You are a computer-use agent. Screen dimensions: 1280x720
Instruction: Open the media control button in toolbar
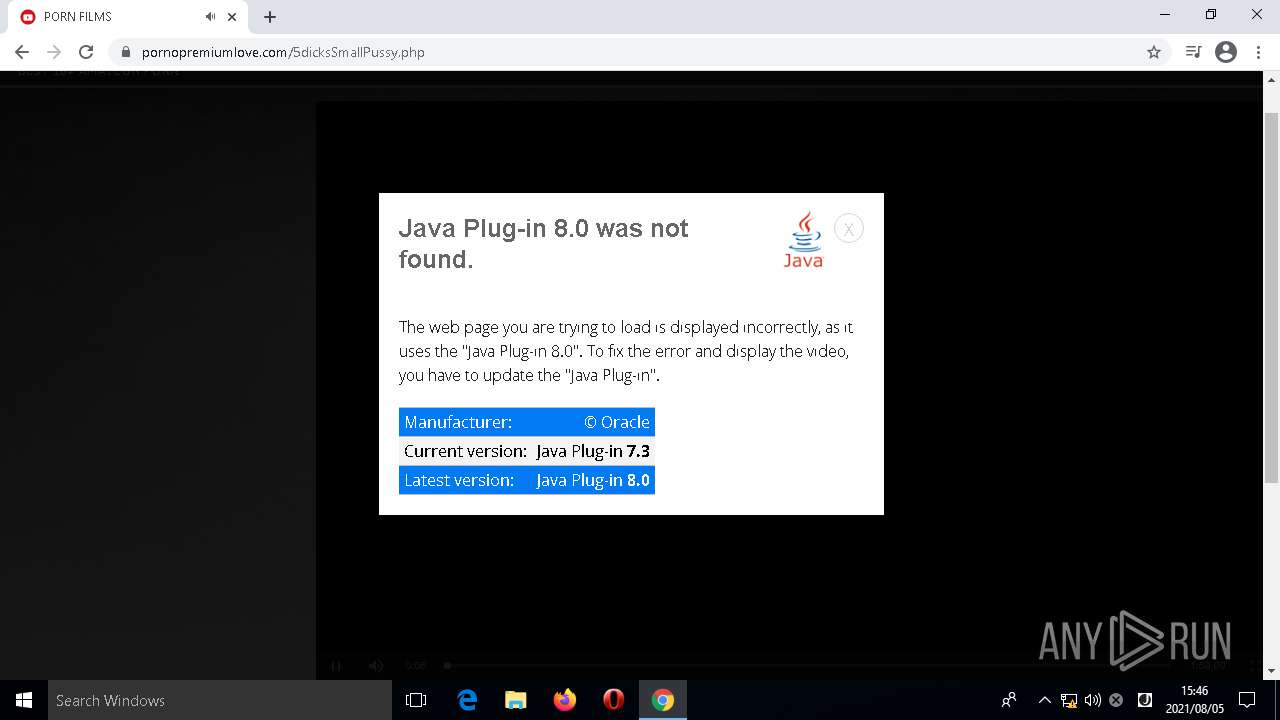[x=1193, y=52]
